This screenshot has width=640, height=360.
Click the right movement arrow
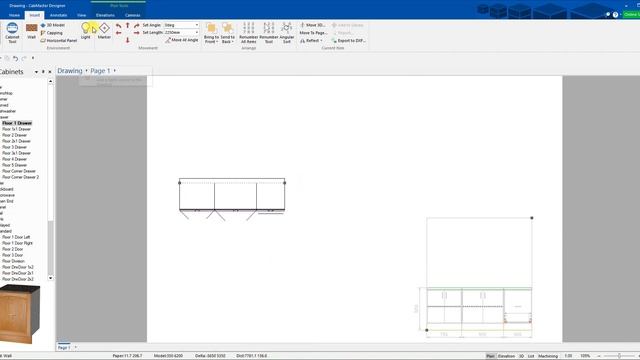[x=136, y=33]
